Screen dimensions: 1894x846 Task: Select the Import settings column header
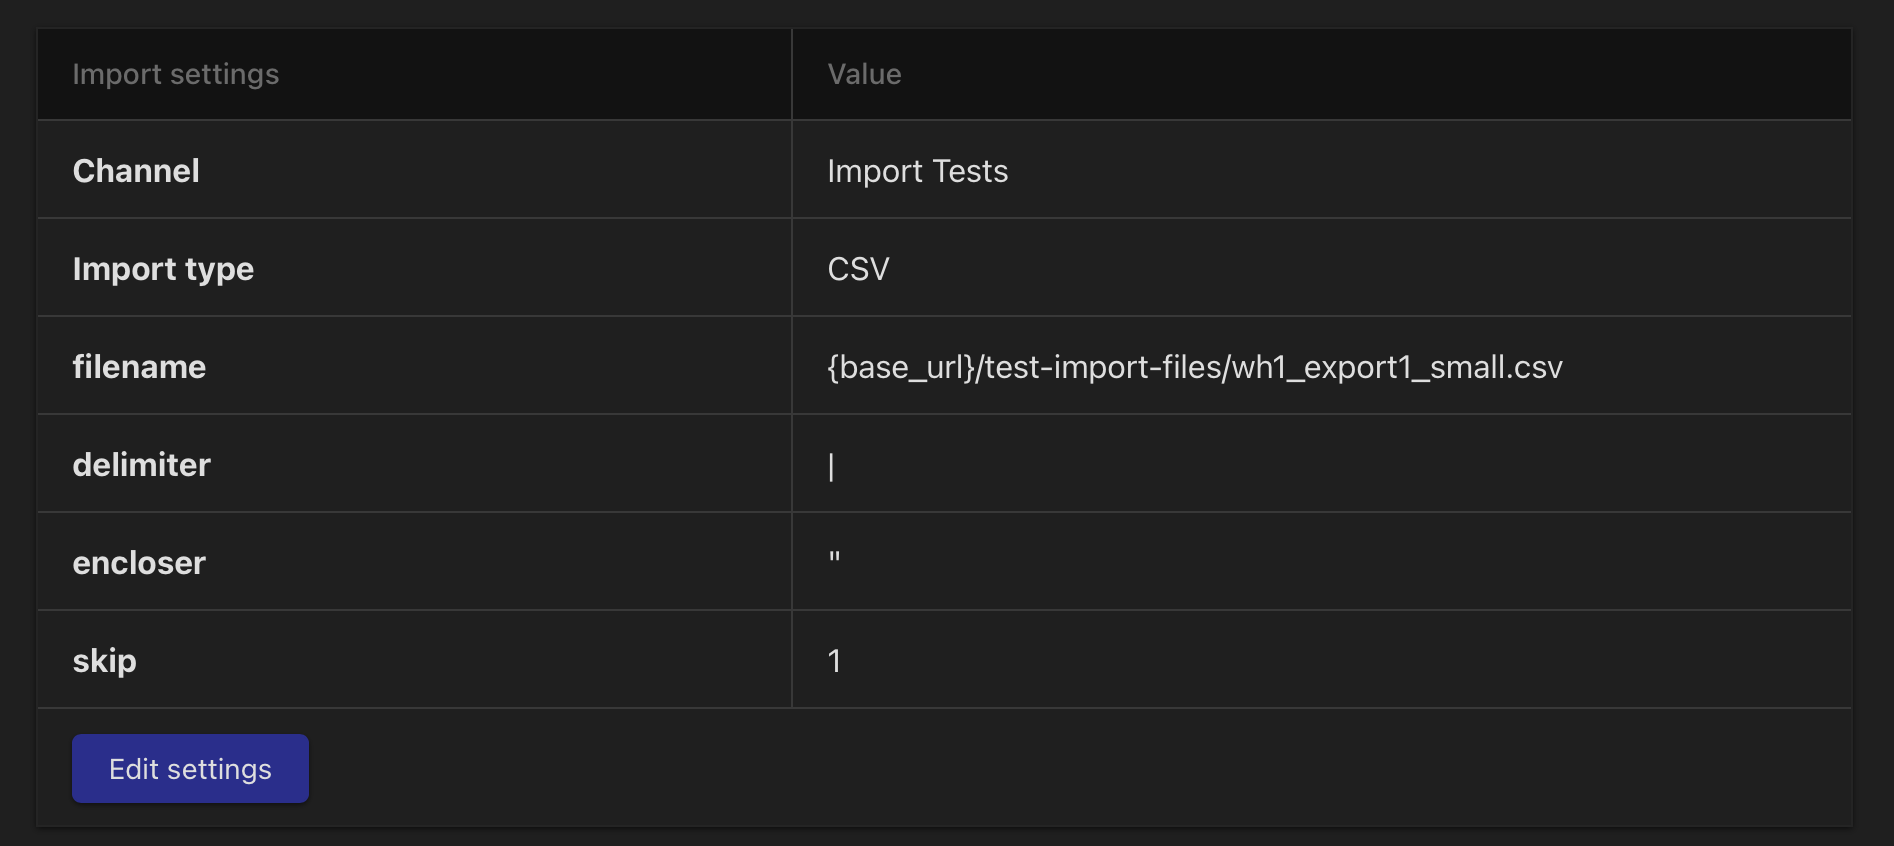[176, 74]
